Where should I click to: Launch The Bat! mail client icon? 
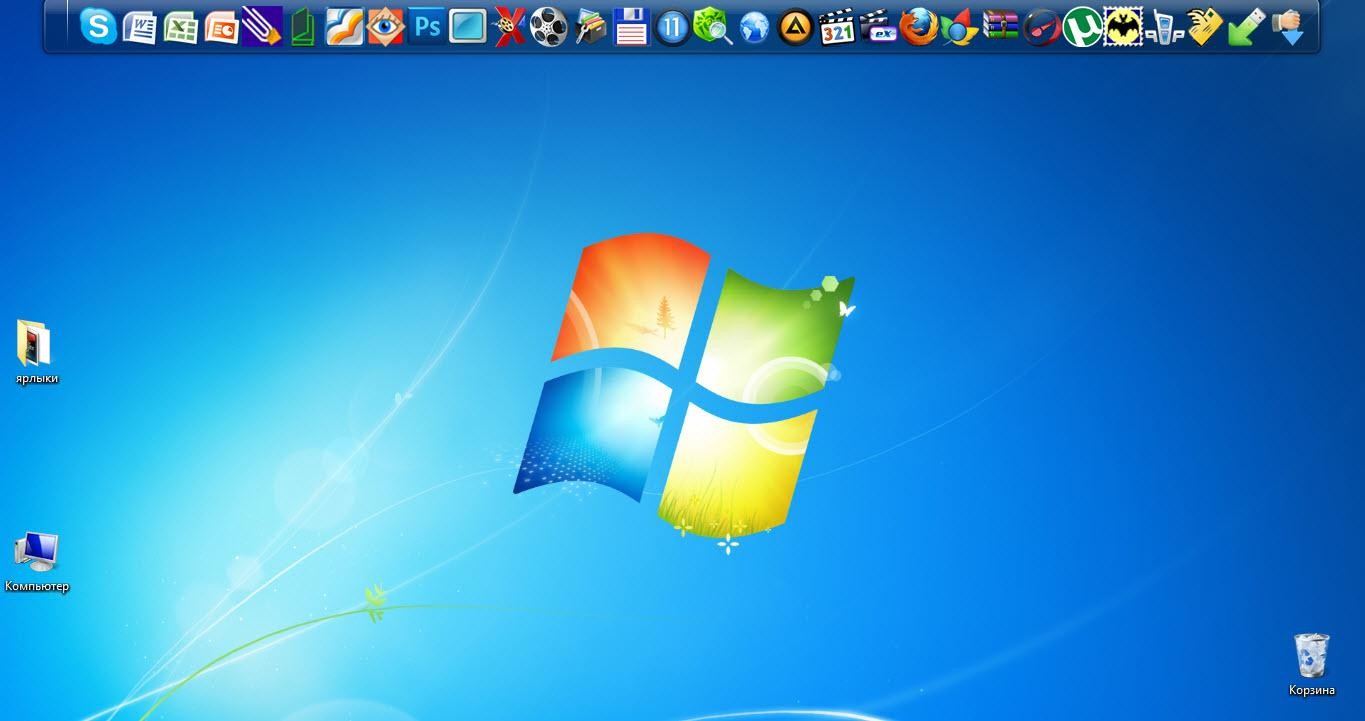(x=1123, y=26)
